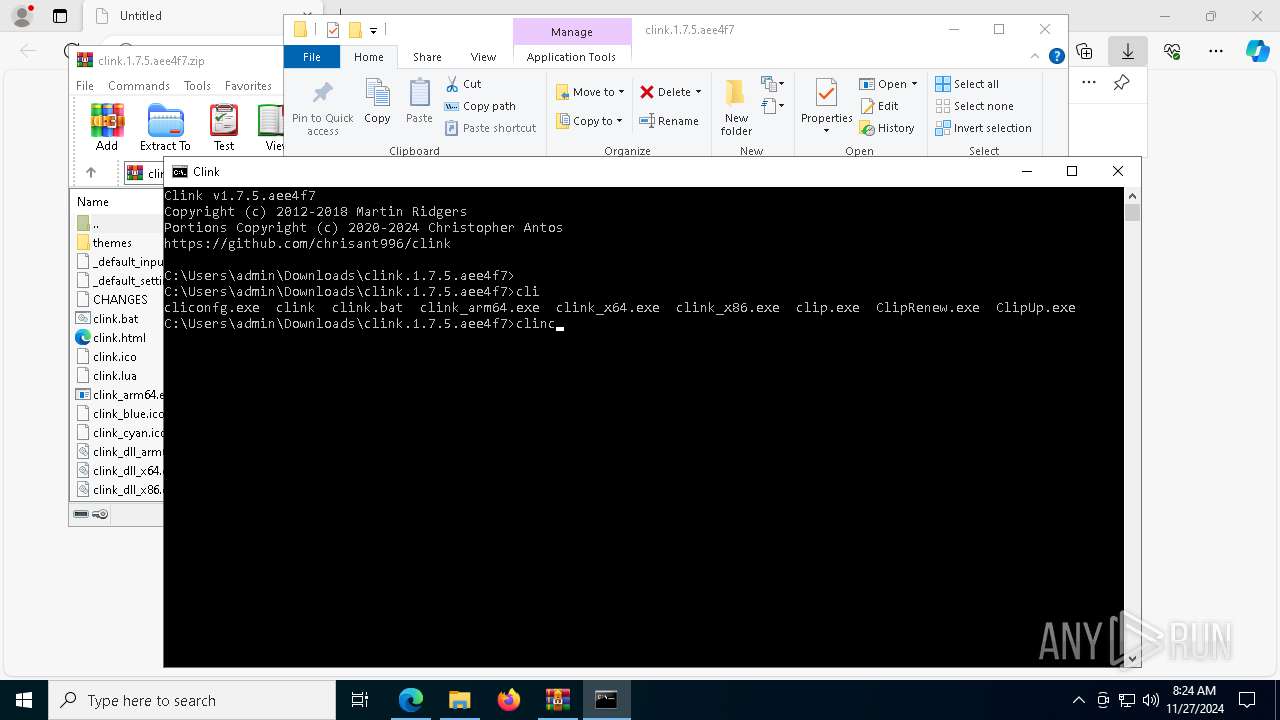Click WinRAR up one level arrow
The width and height of the screenshot is (1280, 720).
tap(90, 172)
